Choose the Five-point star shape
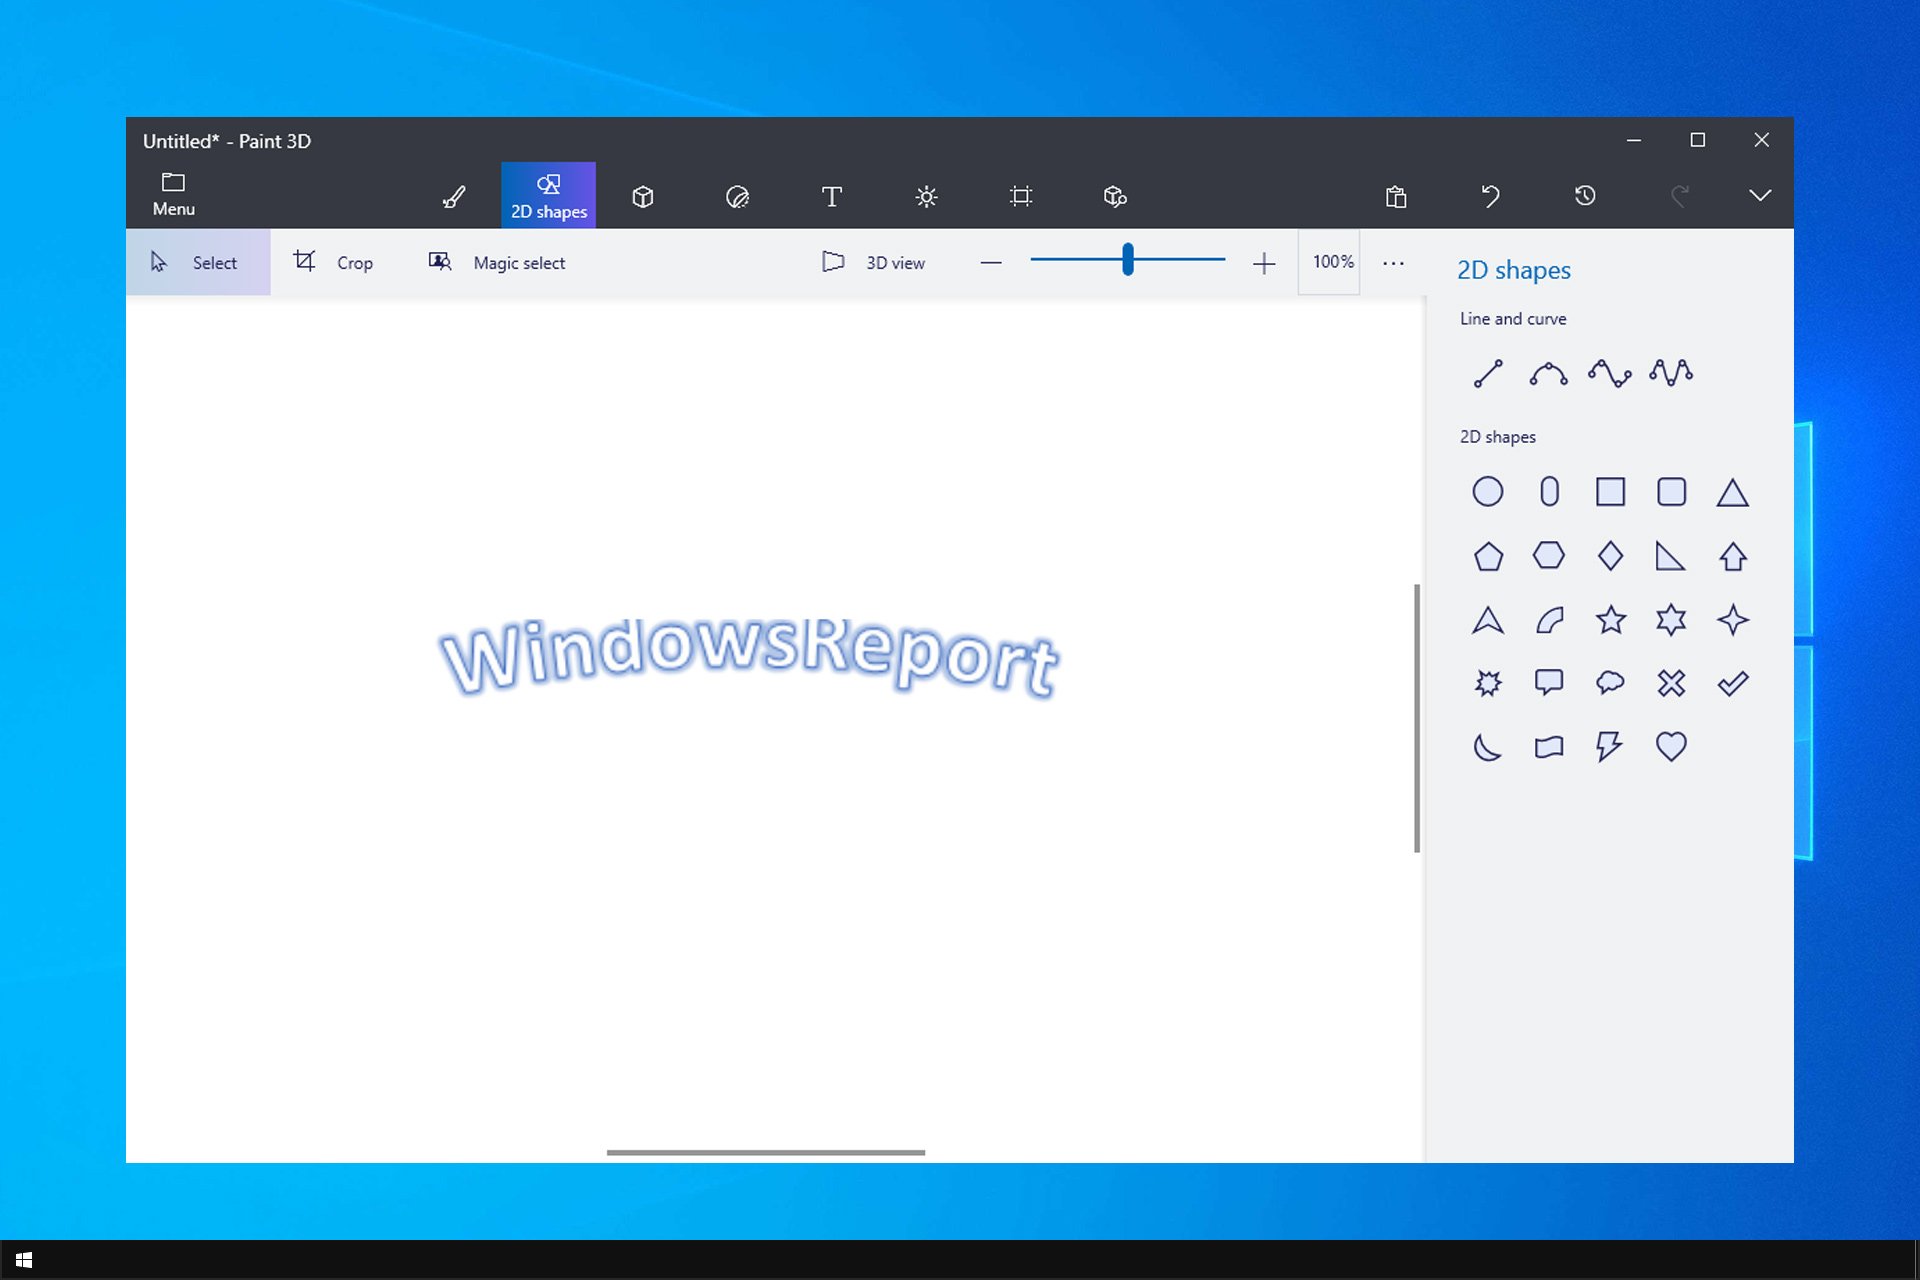 1610,620
